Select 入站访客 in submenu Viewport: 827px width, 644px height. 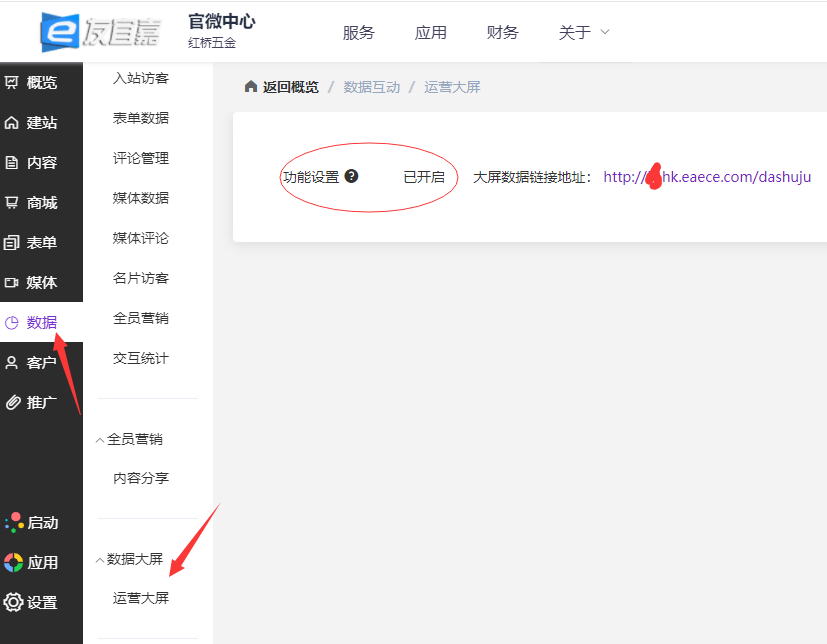140,78
